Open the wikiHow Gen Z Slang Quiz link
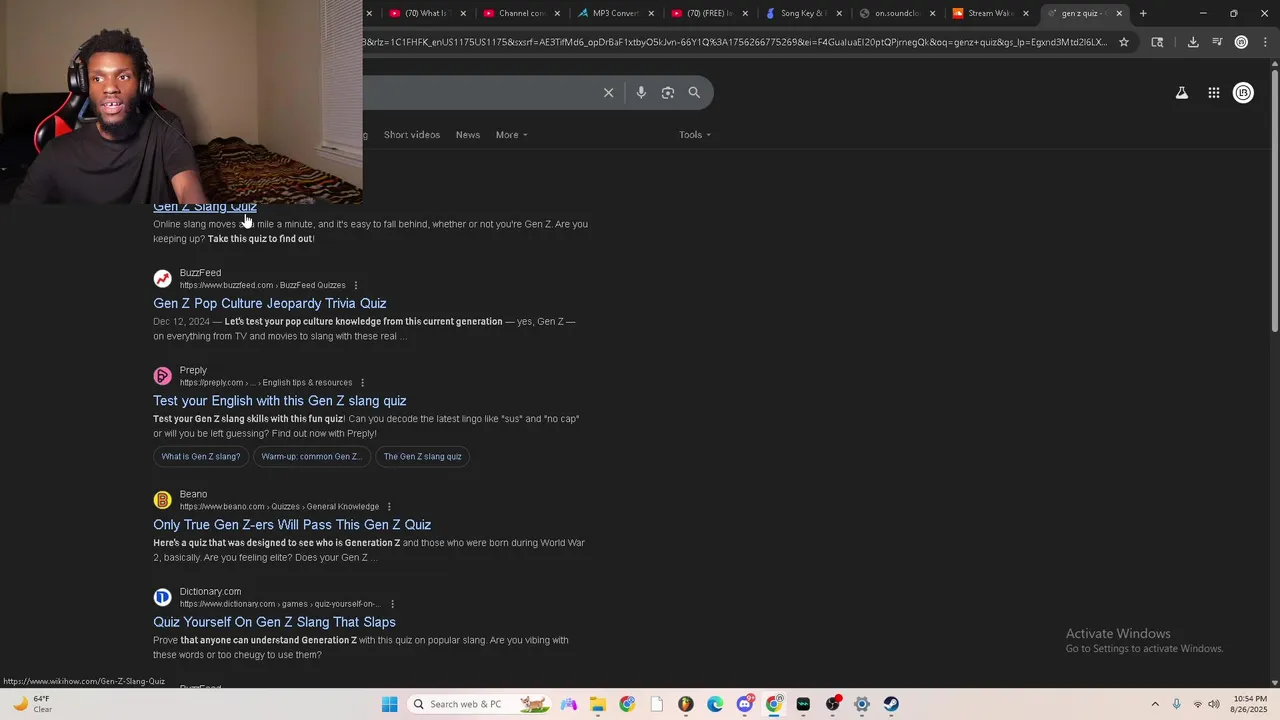Image resolution: width=1280 pixels, height=720 pixels. pos(205,207)
